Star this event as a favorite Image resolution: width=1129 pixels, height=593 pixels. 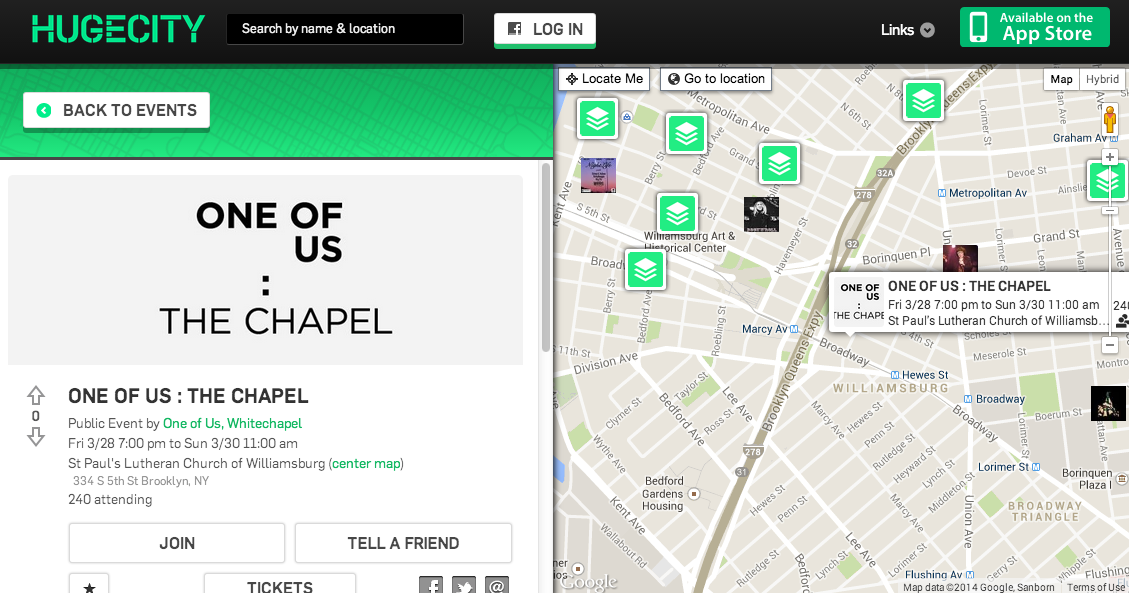[x=89, y=586]
